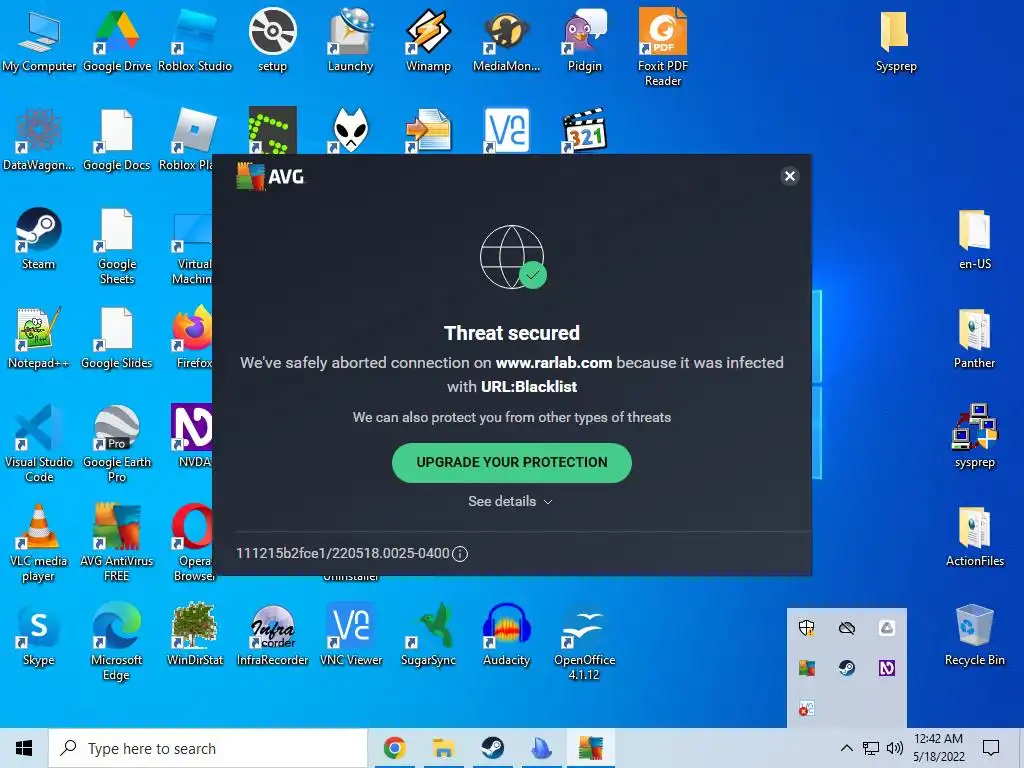The height and width of the screenshot is (768, 1024).
Task: Select Microsoft Edge desktop icon
Action: coord(117,642)
